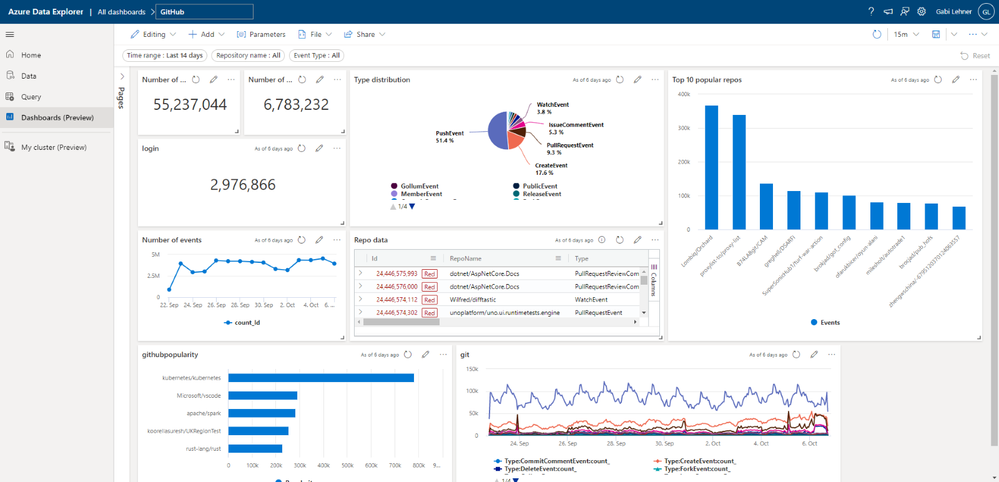Screen dimensions: 999x482
Task: Refresh the whole dashboard from the toolbar
Action: pyautogui.click(x=877, y=34)
